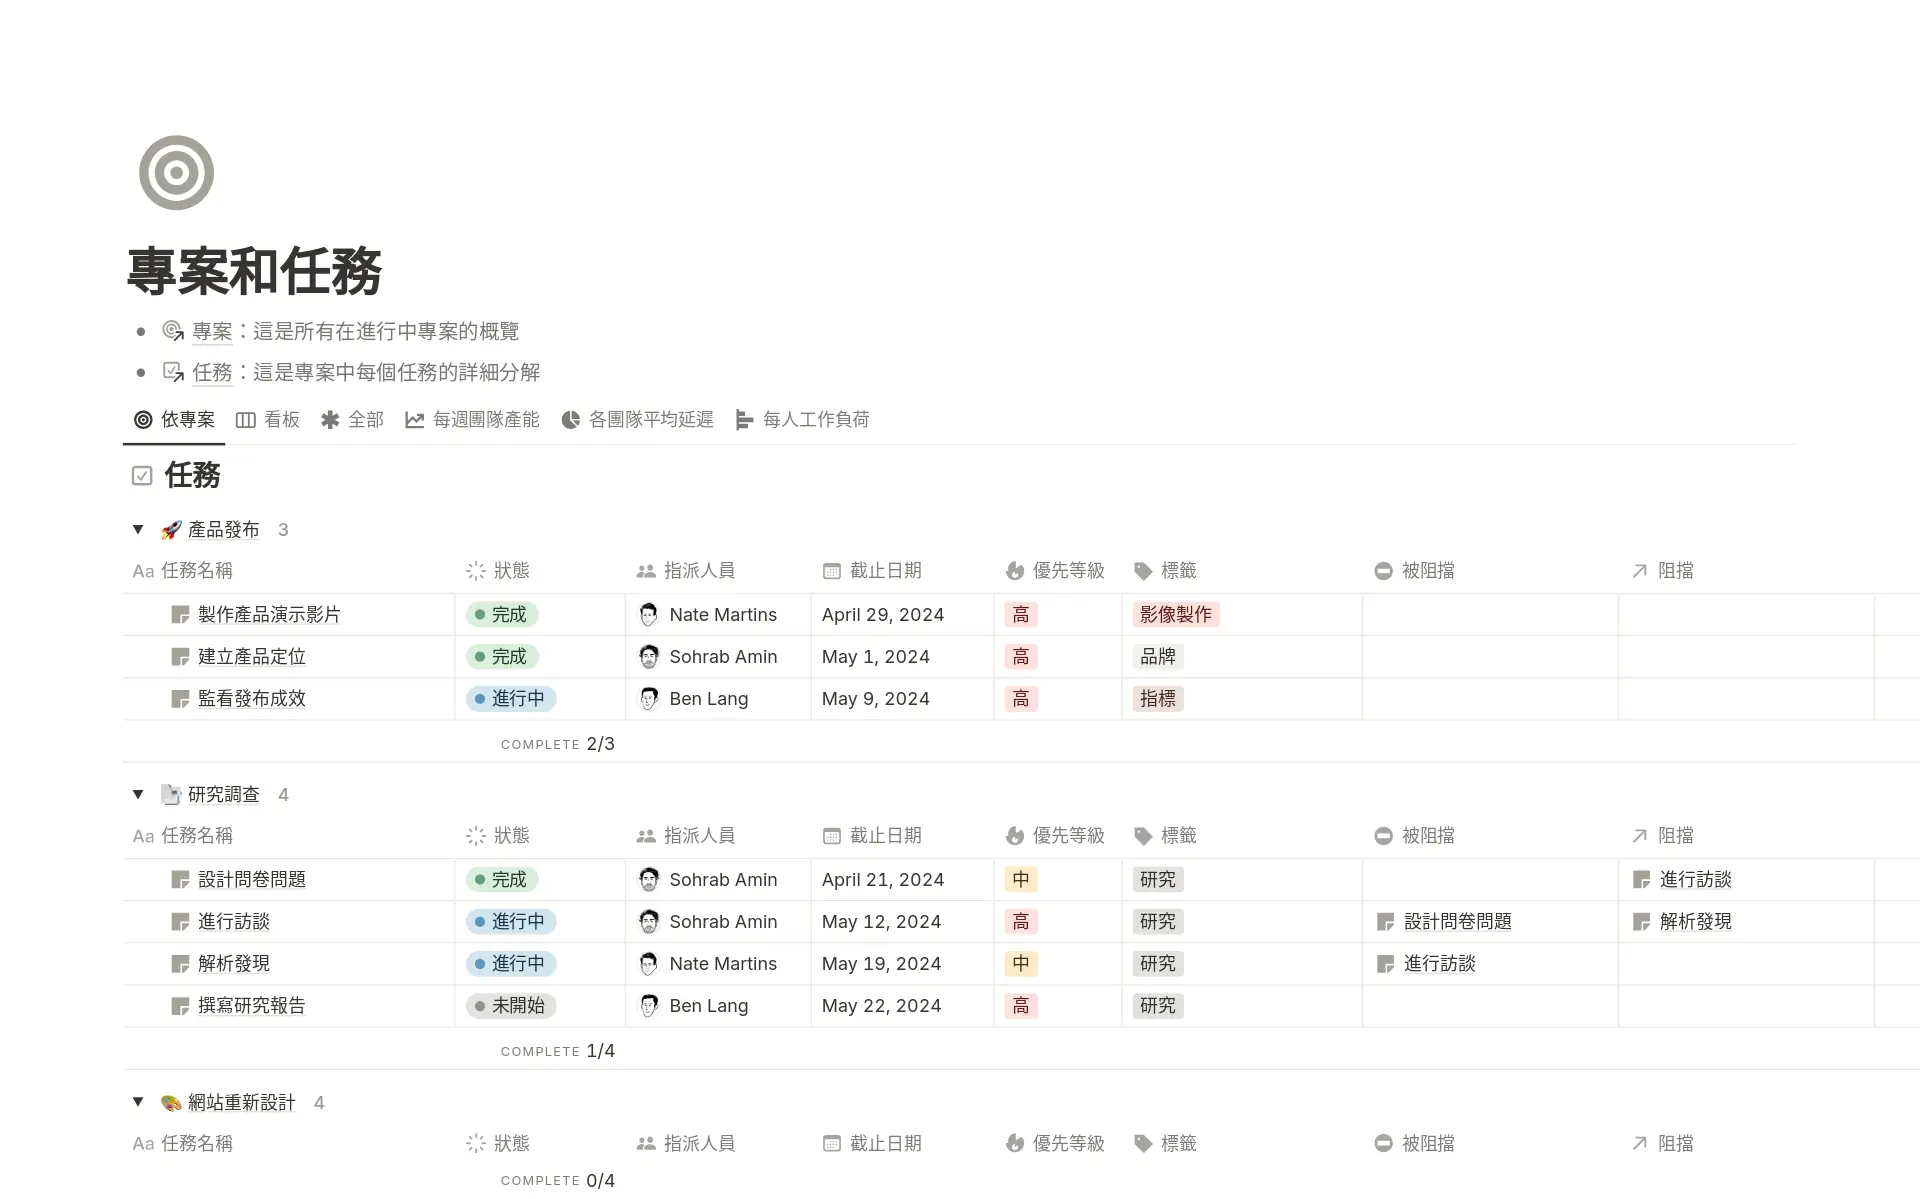Image resolution: width=1920 pixels, height=1199 pixels.
Task: Collapse the 研究調查 group triangle
Action: pyautogui.click(x=138, y=794)
